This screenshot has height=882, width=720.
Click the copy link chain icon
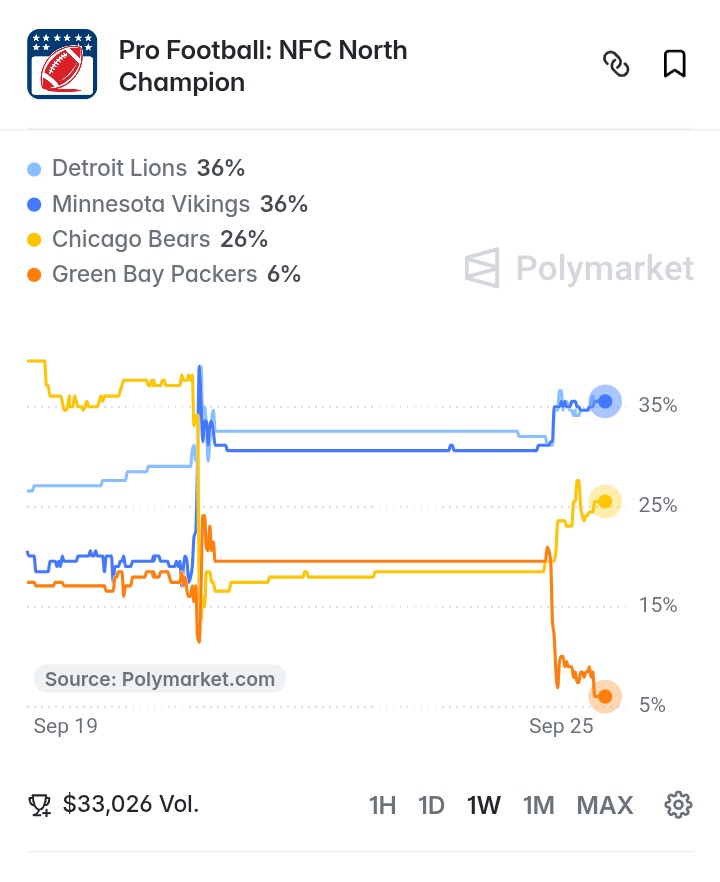pos(616,64)
